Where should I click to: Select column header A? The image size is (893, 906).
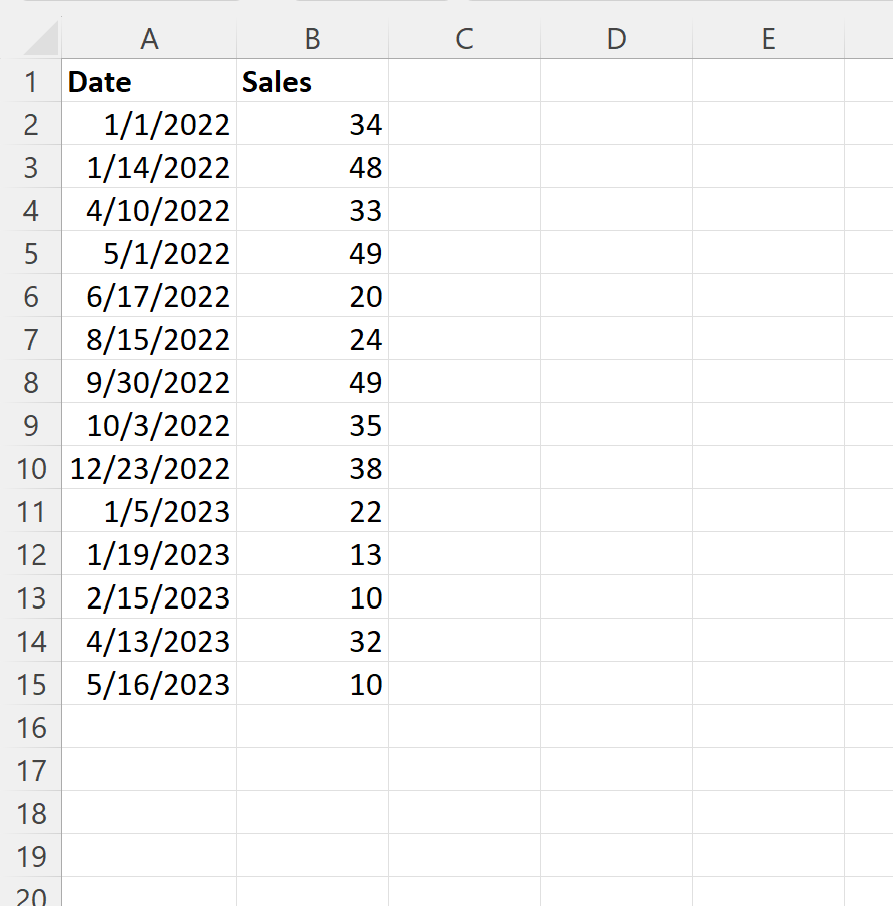(149, 39)
